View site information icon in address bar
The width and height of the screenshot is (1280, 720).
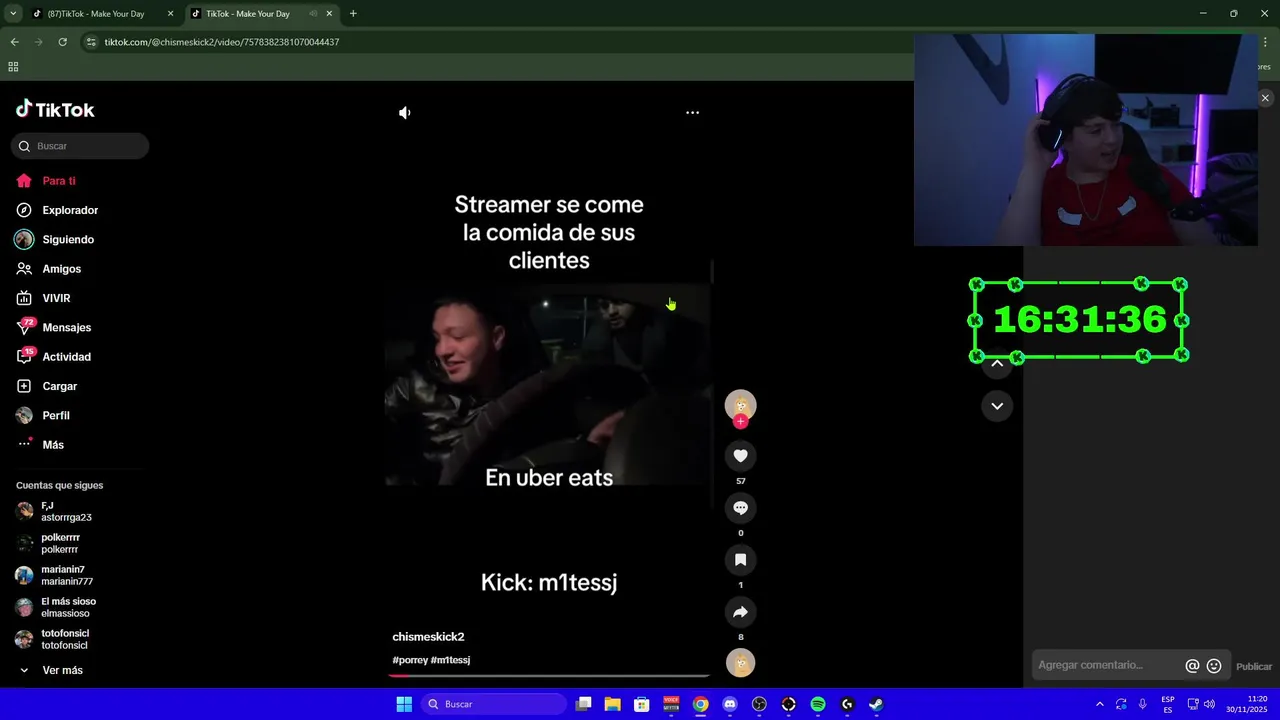pyautogui.click(x=91, y=42)
